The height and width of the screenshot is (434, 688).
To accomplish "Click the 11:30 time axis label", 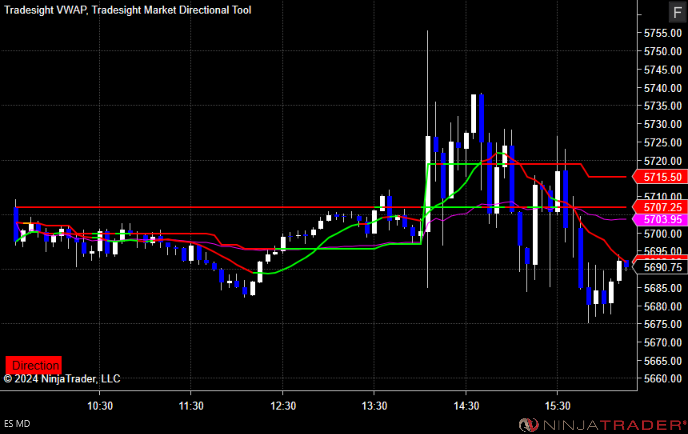I will click(191, 405).
